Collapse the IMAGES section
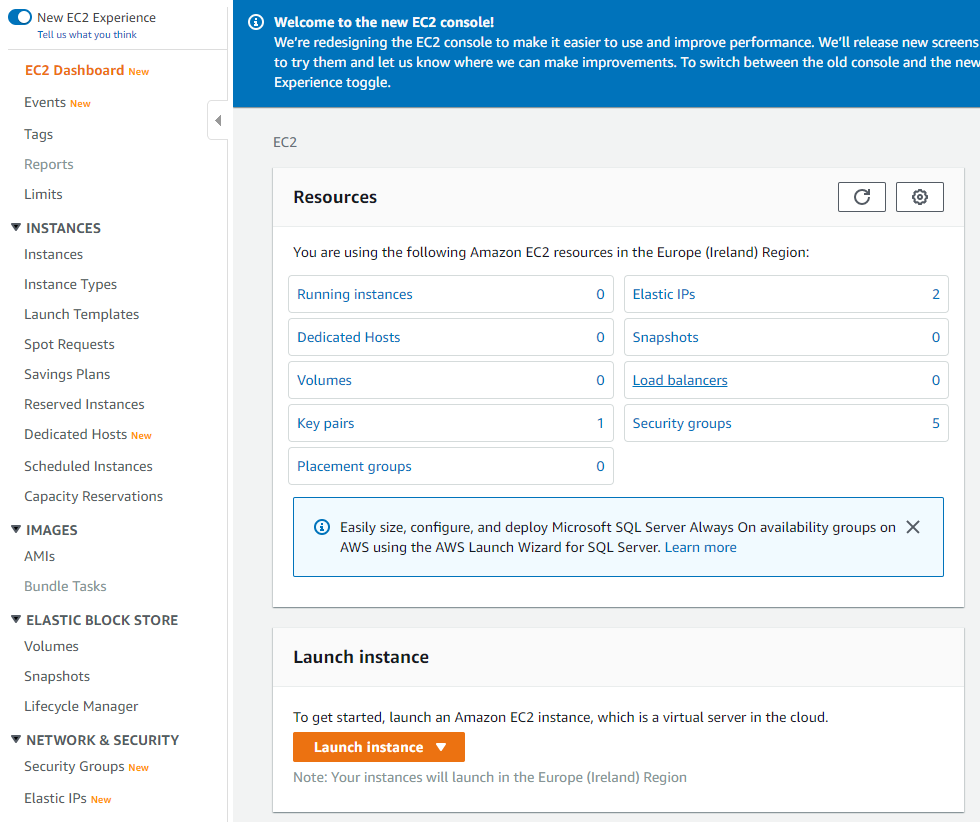This screenshot has width=980, height=822. [x=16, y=529]
